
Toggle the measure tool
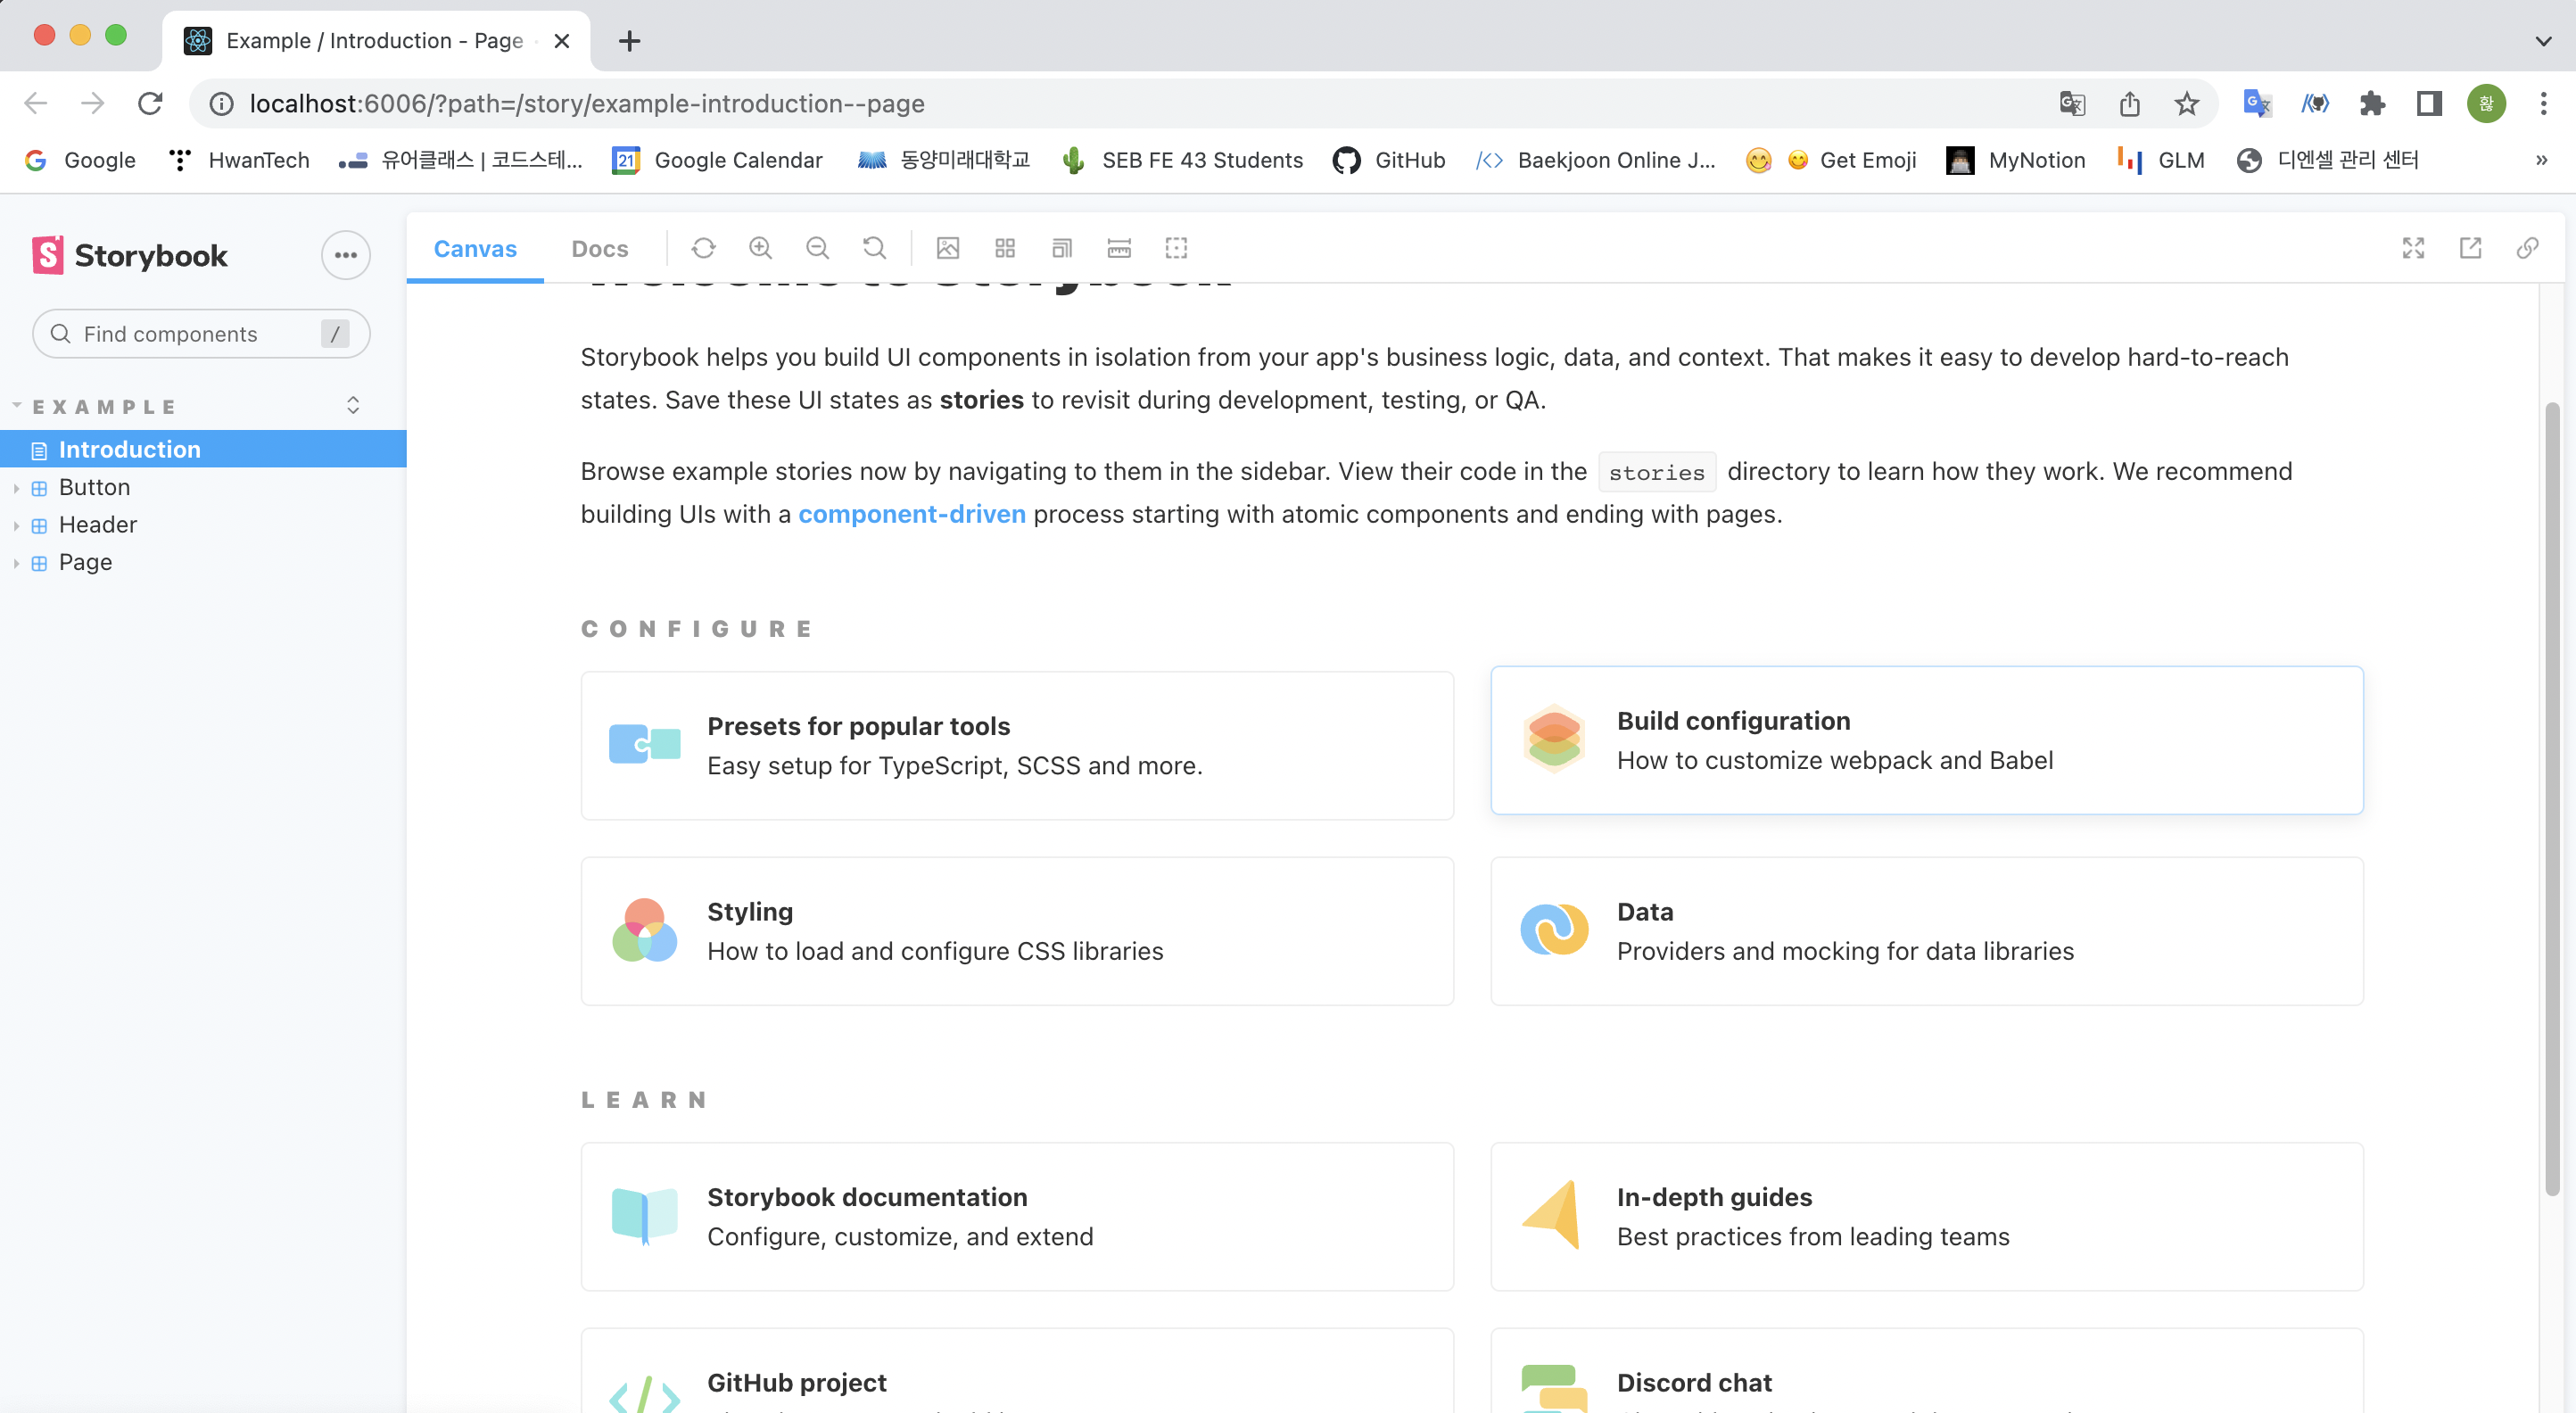point(1118,248)
